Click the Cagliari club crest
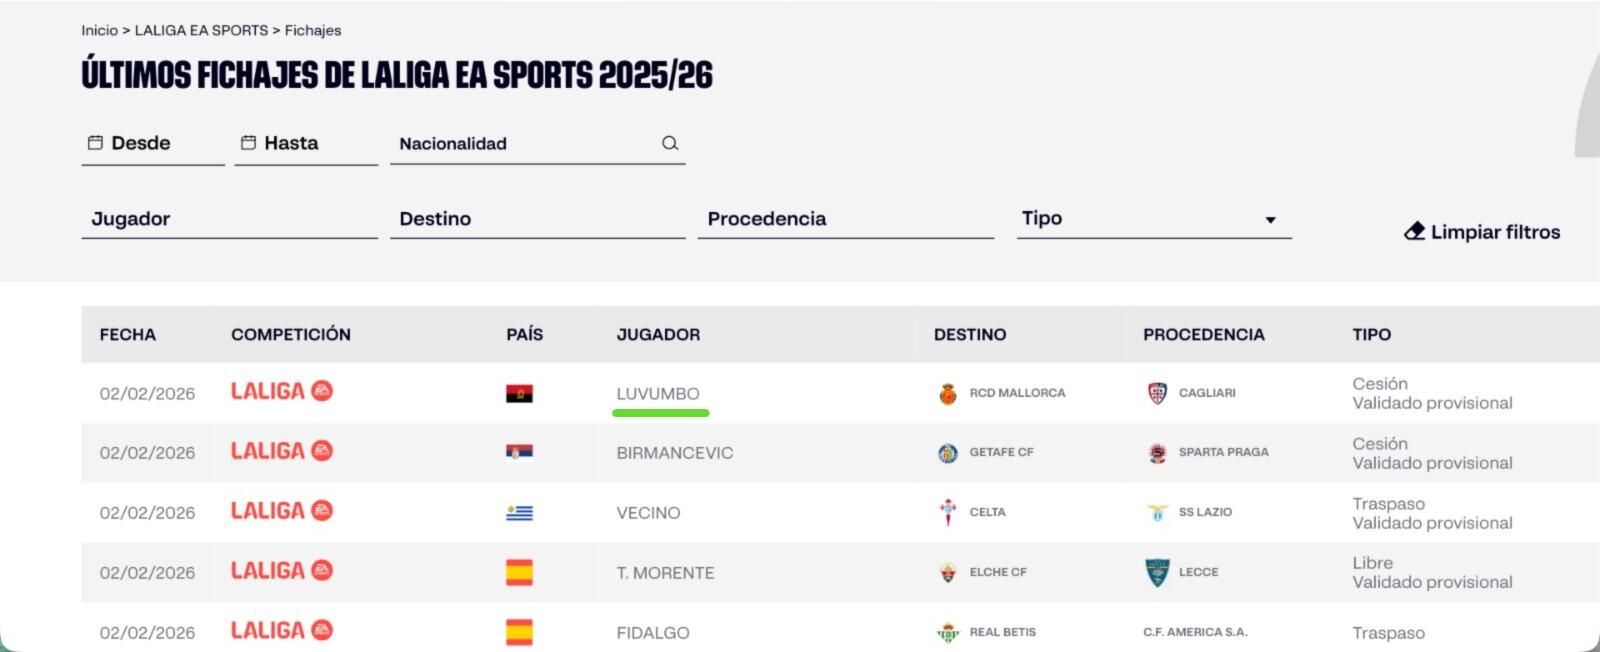This screenshot has height=652, width=1600. (x=1157, y=393)
